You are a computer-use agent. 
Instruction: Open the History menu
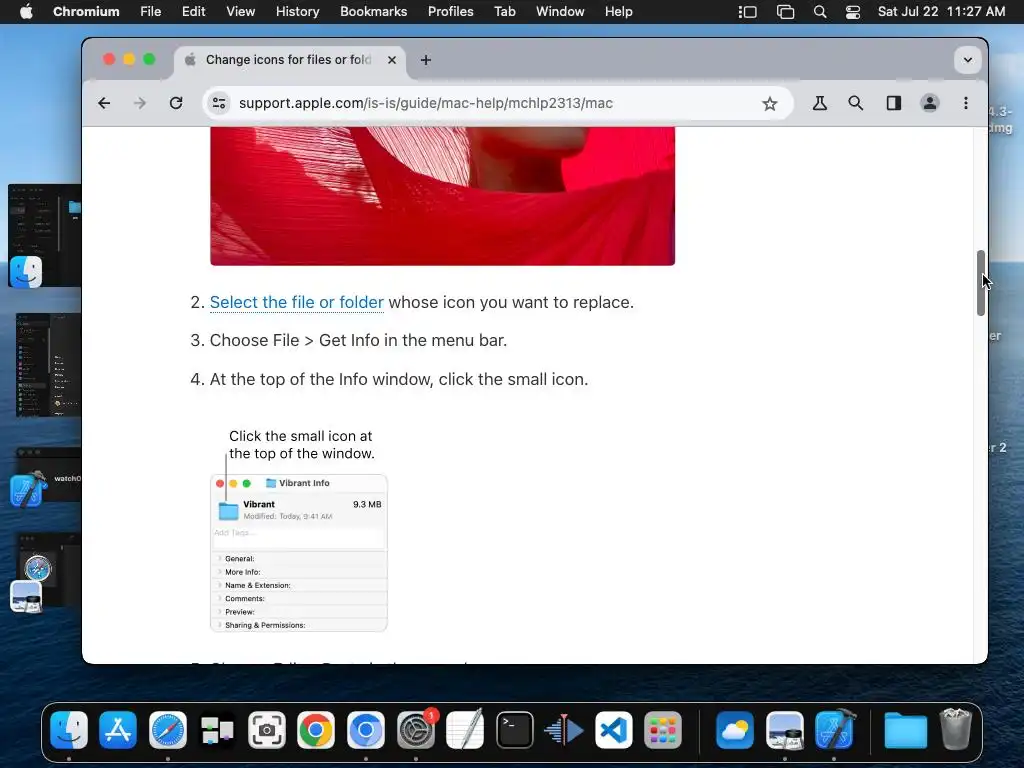click(297, 12)
